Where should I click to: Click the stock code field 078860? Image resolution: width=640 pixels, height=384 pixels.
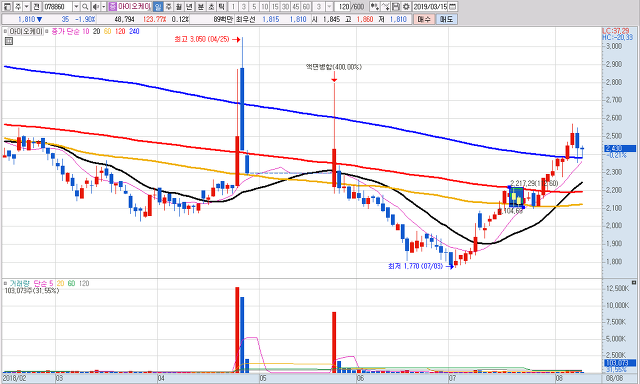(57, 7)
